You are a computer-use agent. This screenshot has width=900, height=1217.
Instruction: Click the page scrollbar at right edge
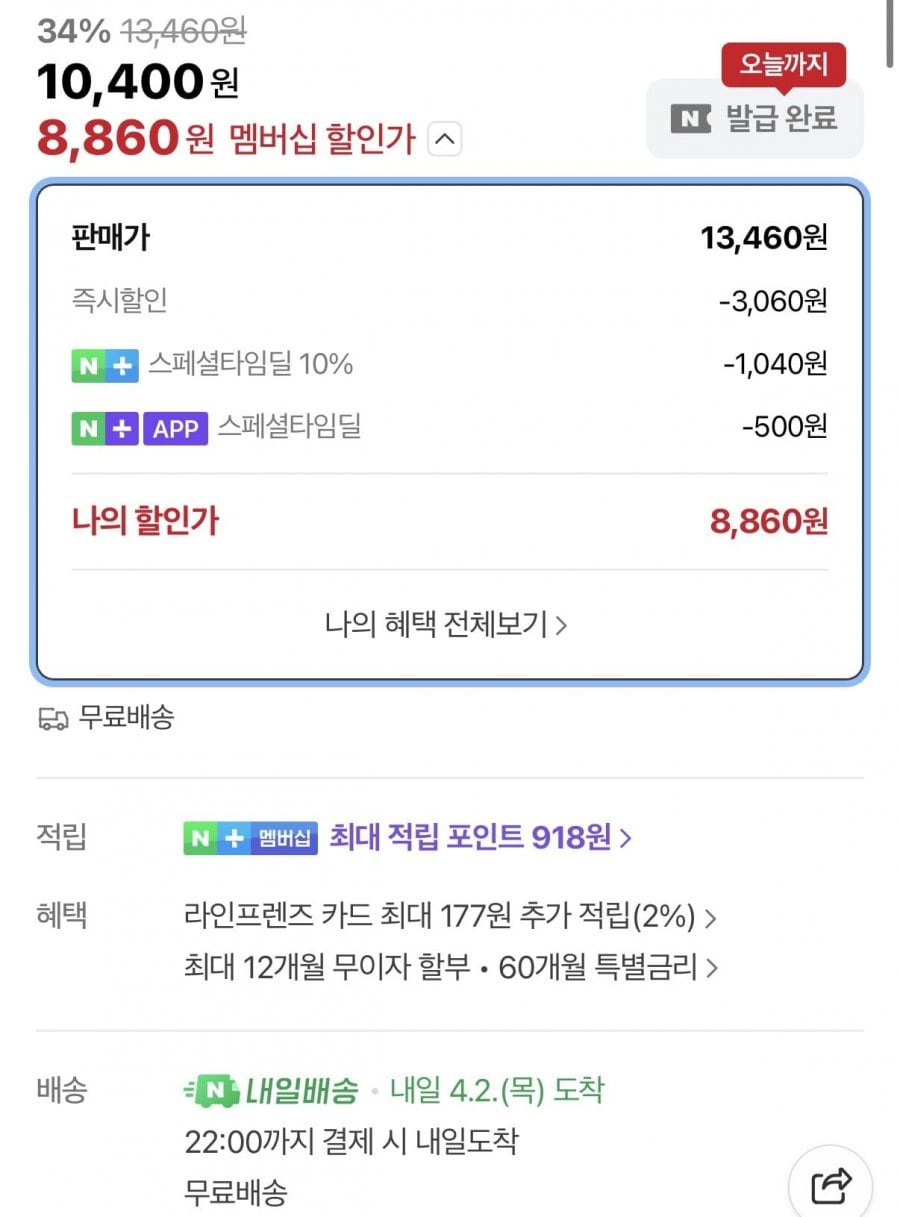(x=890, y=35)
